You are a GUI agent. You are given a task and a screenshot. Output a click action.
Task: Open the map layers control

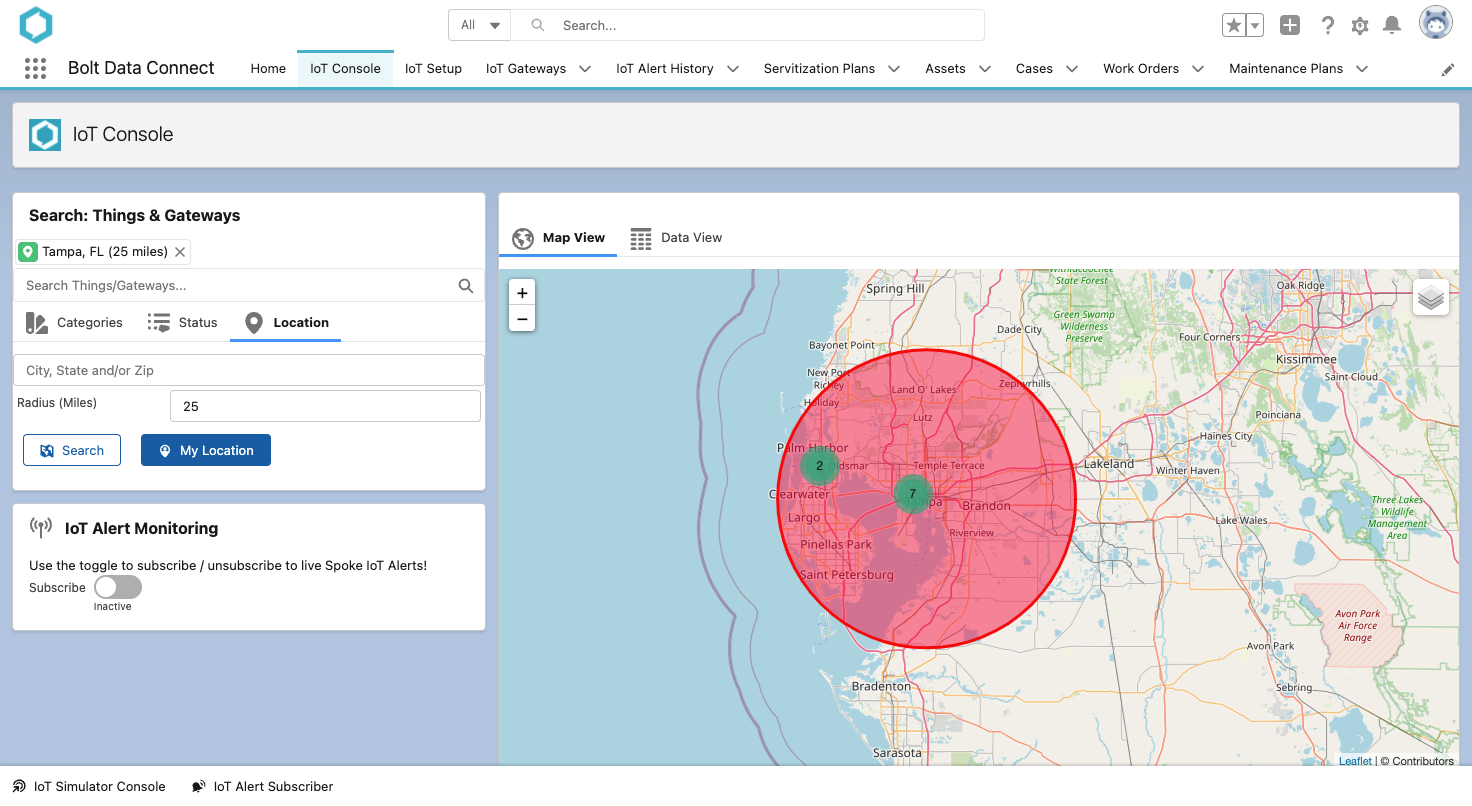[1431, 298]
